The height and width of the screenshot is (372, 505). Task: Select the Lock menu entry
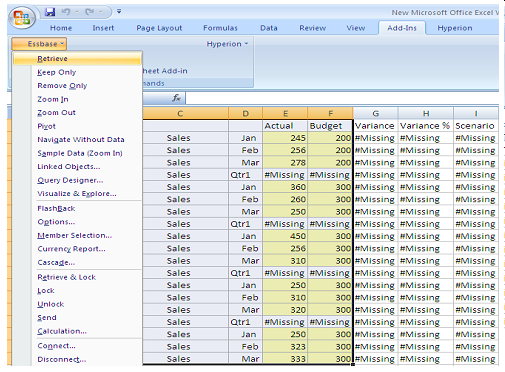click(77, 291)
